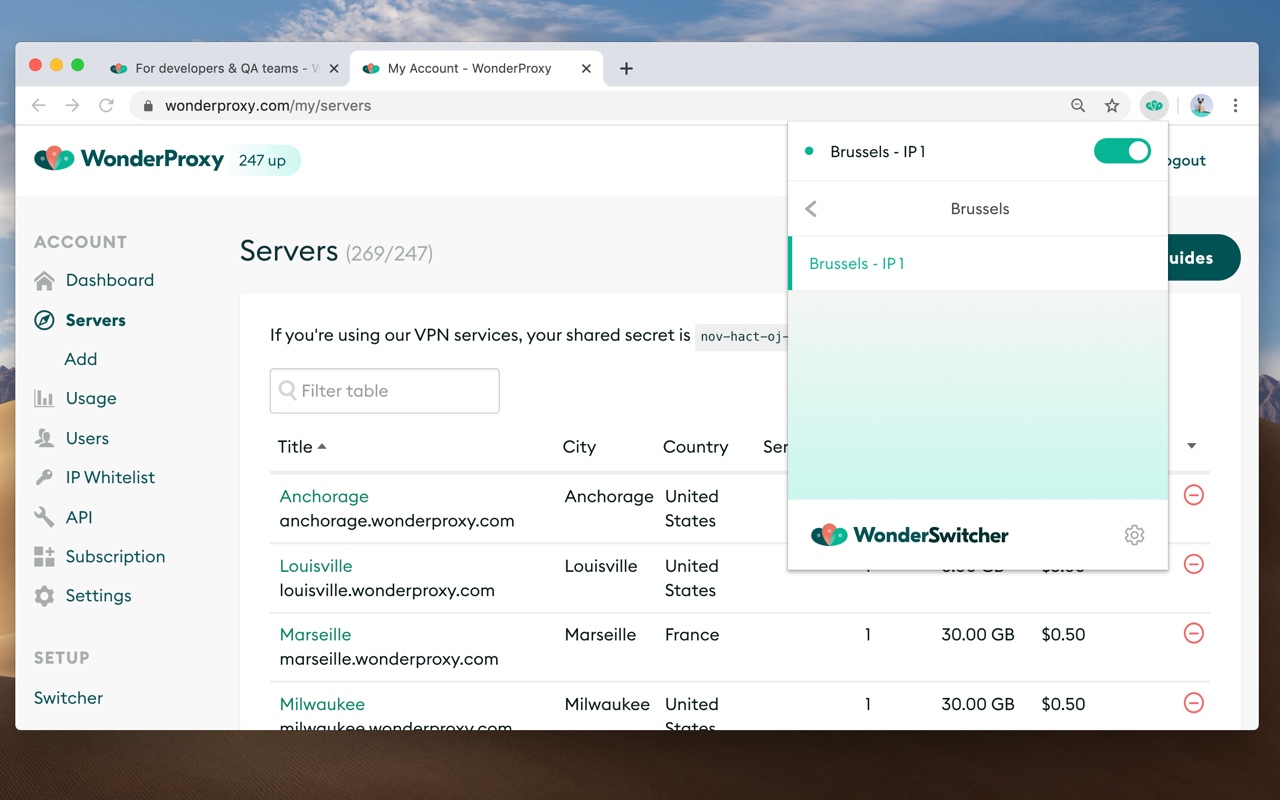The height and width of the screenshot is (800, 1280).
Task: Click the IP Whitelist key icon
Action: [x=44, y=477]
